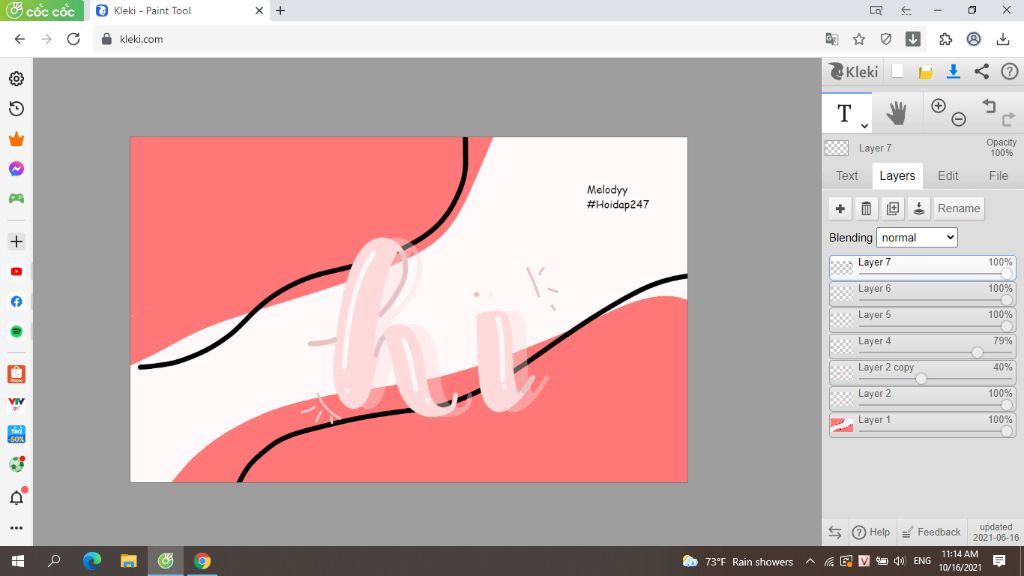
Task: Open a new browser tab
Action: [x=280, y=10]
